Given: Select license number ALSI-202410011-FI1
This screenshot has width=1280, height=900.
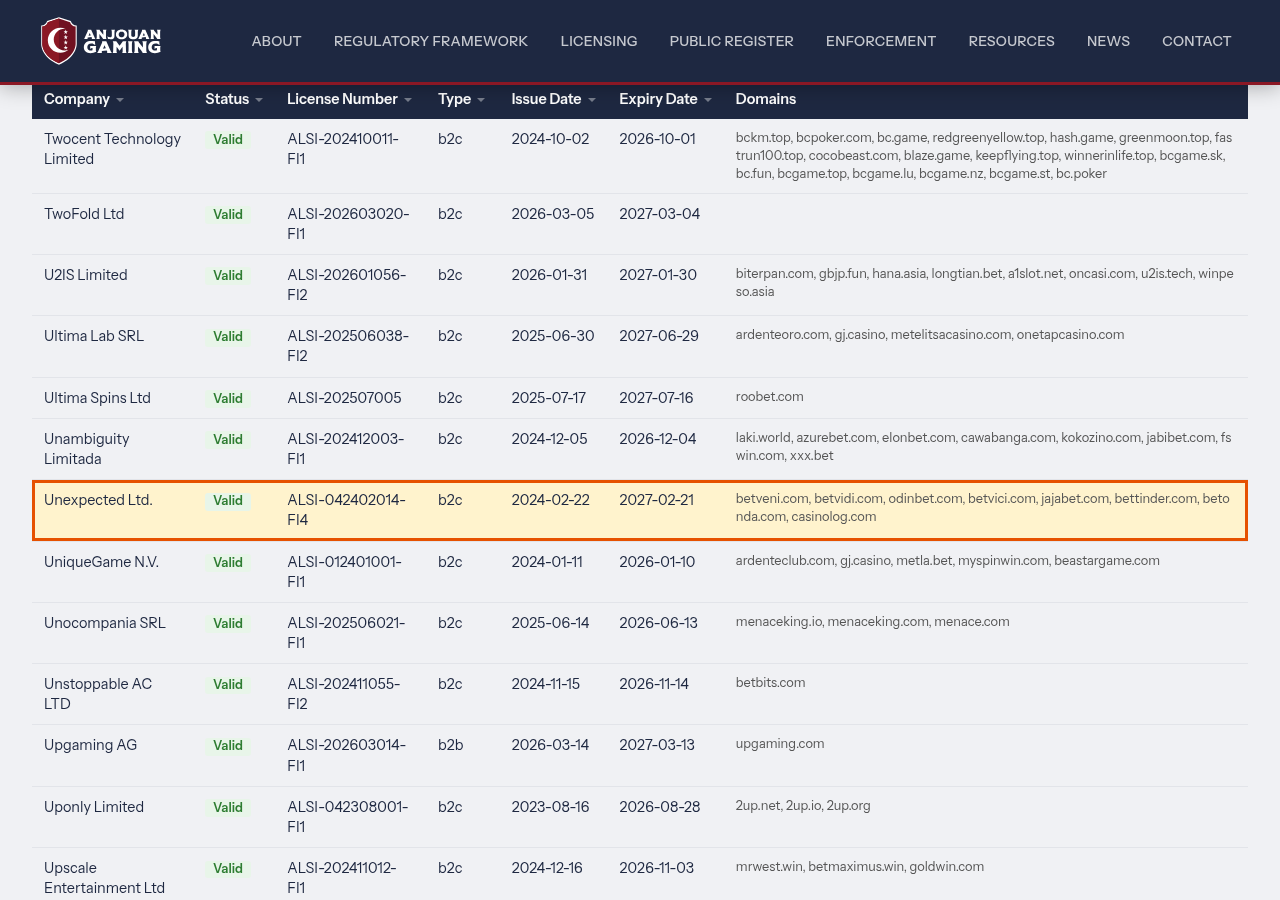Looking at the screenshot, I should pos(343,149).
